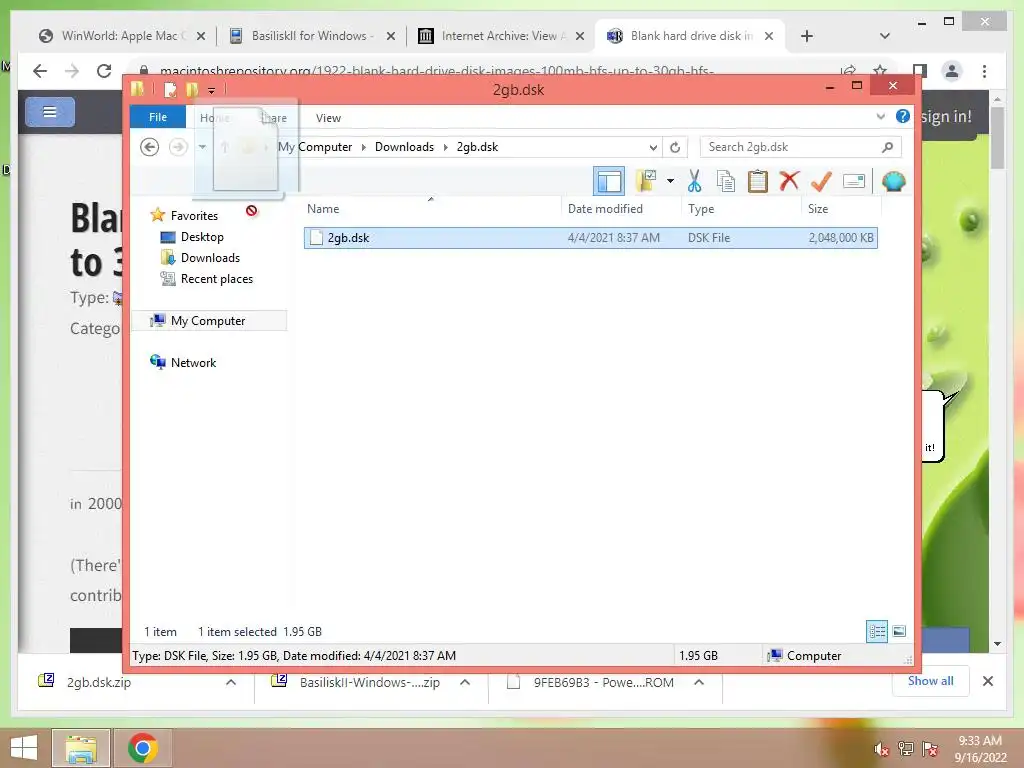Open the address bar history dropdown
Image resolution: width=1024 pixels, height=768 pixels.
click(x=653, y=148)
